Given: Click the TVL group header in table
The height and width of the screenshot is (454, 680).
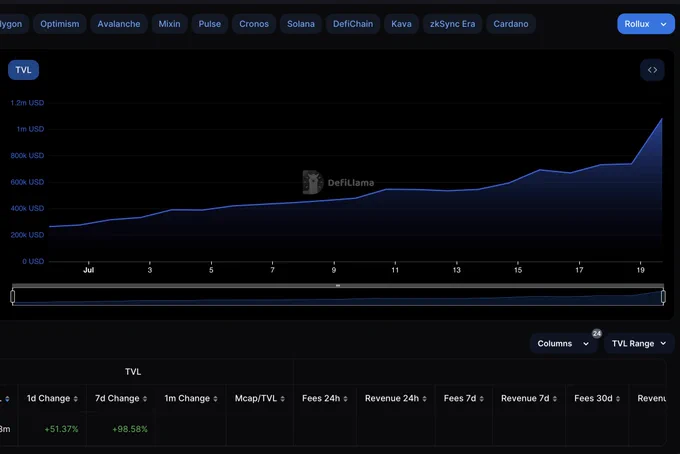Looking at the screenshot, I should pyautogui.click(x=133, y=372).
